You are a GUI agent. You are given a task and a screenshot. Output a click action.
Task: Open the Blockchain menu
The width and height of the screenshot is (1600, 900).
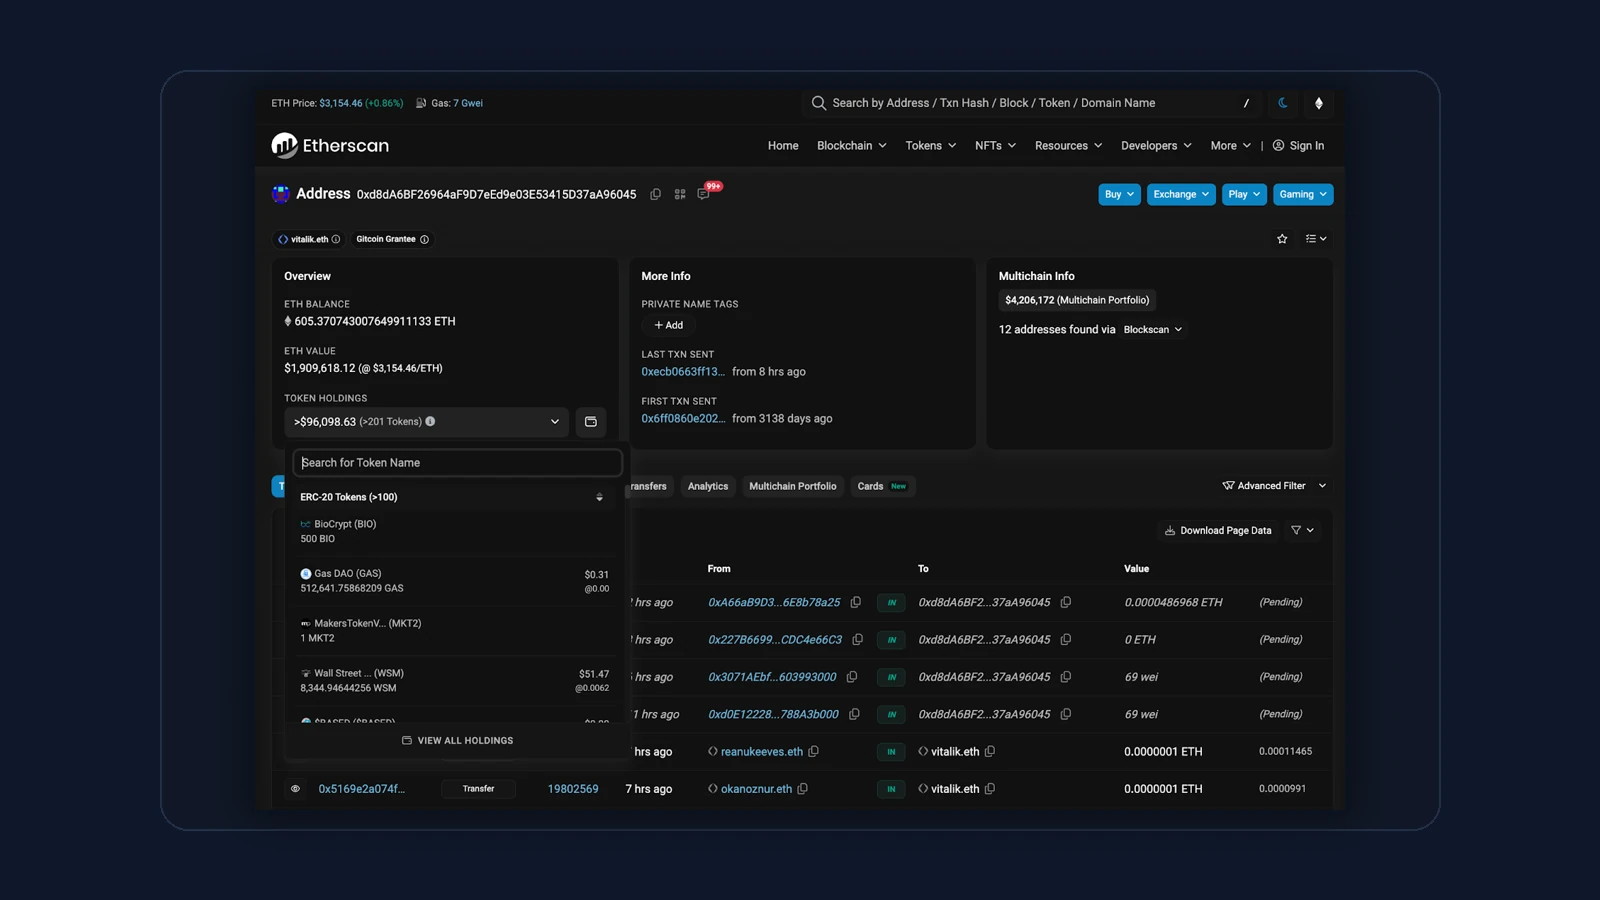[851, 145]
